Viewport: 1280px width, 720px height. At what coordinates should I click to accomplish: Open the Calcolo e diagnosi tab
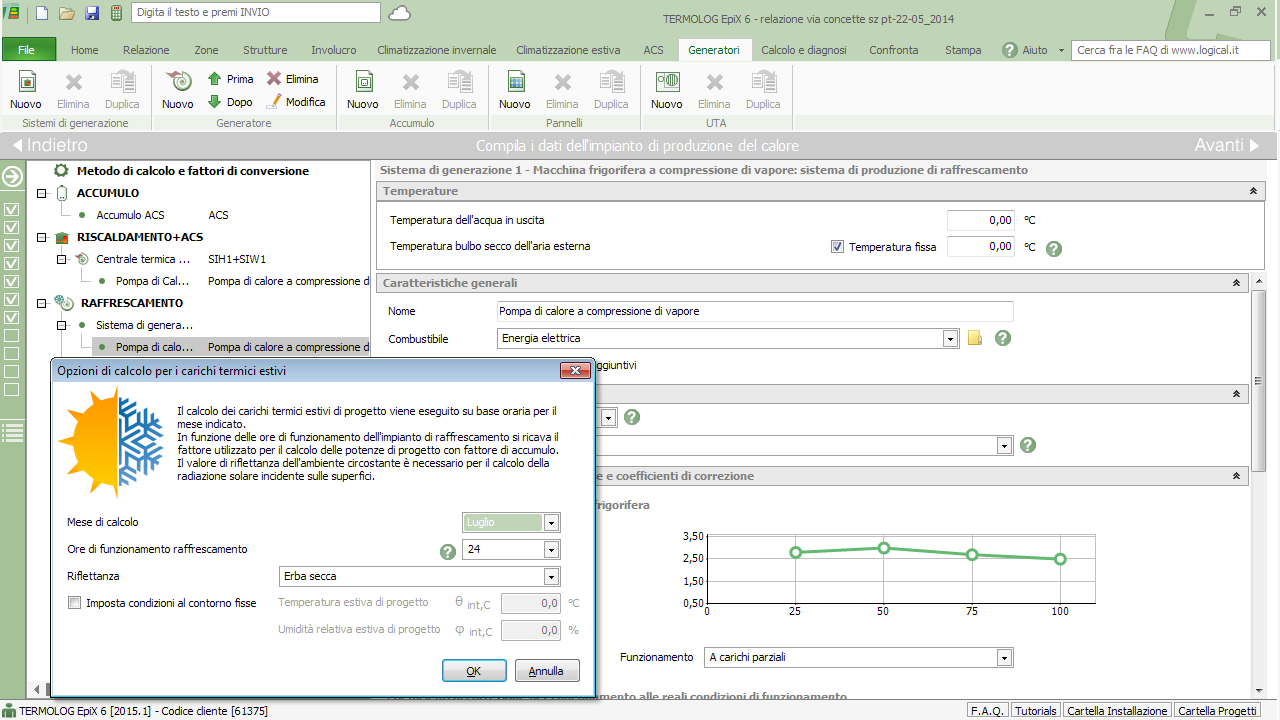(x=803, y=50)
